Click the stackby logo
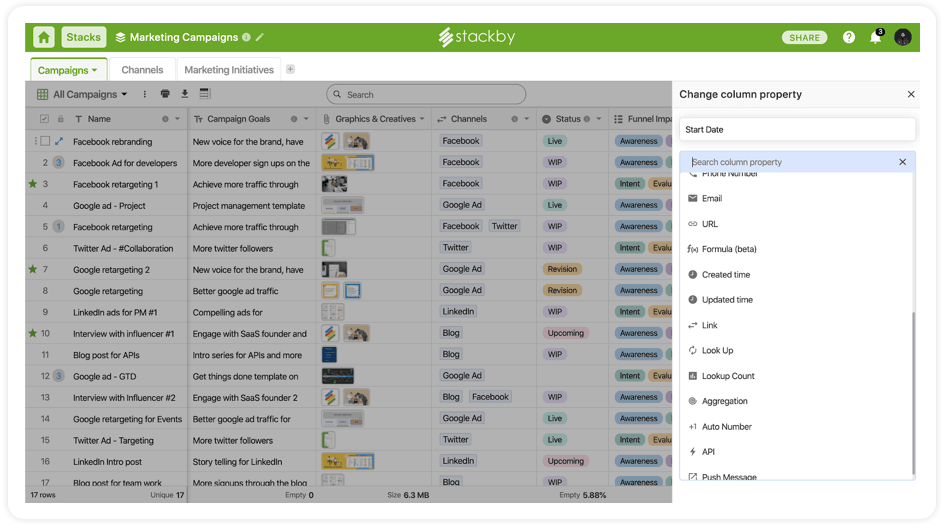 (x=477, y=37)
